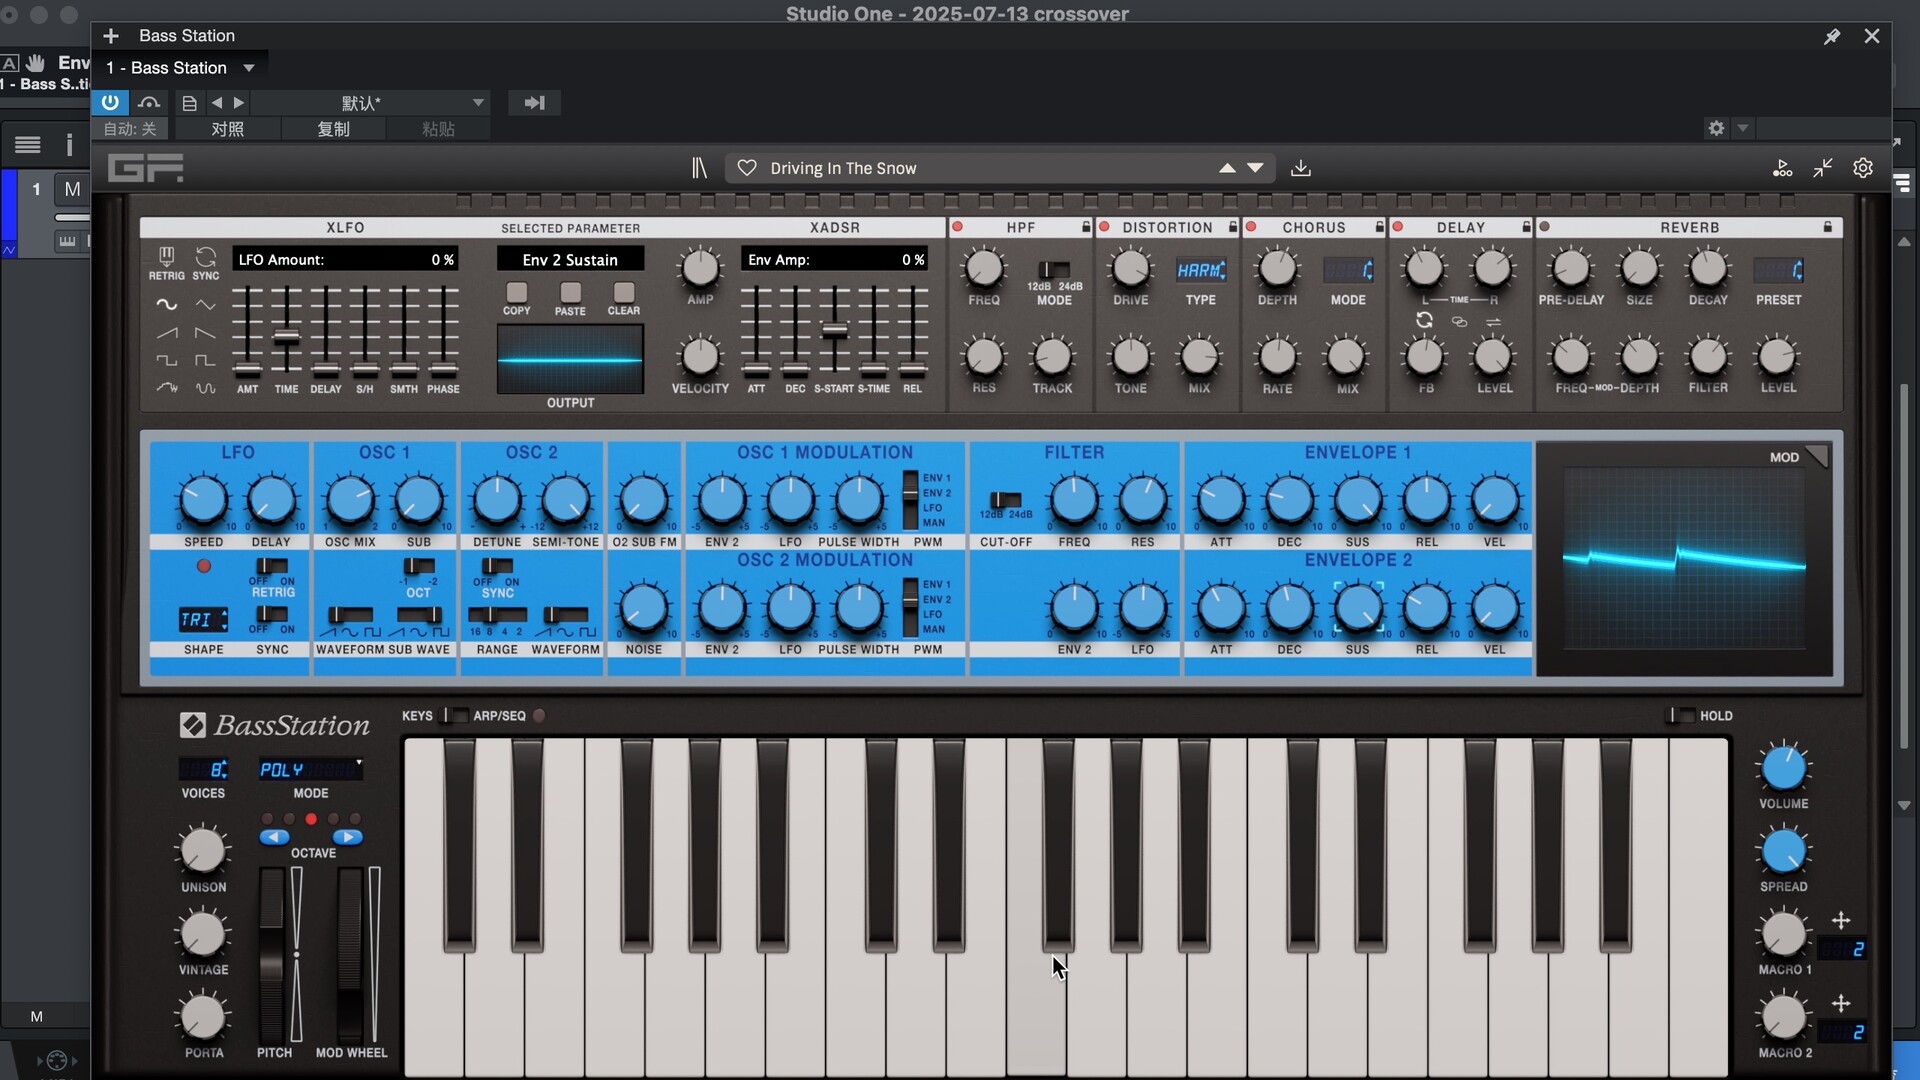
Task: Click the delay link chain icon
Action: coord(1459,321)
